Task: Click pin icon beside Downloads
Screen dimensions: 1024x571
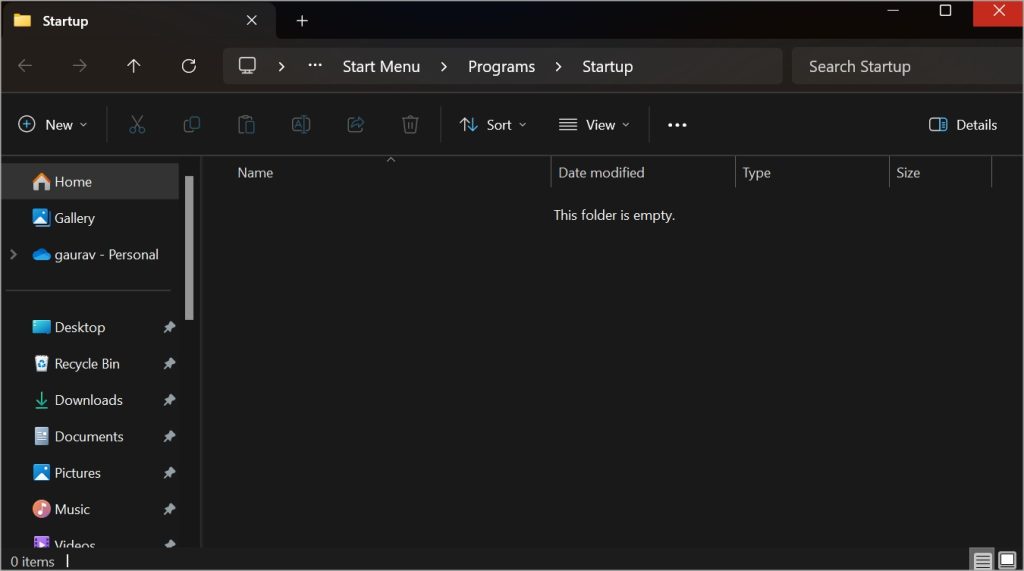Action: pos(169,400)
